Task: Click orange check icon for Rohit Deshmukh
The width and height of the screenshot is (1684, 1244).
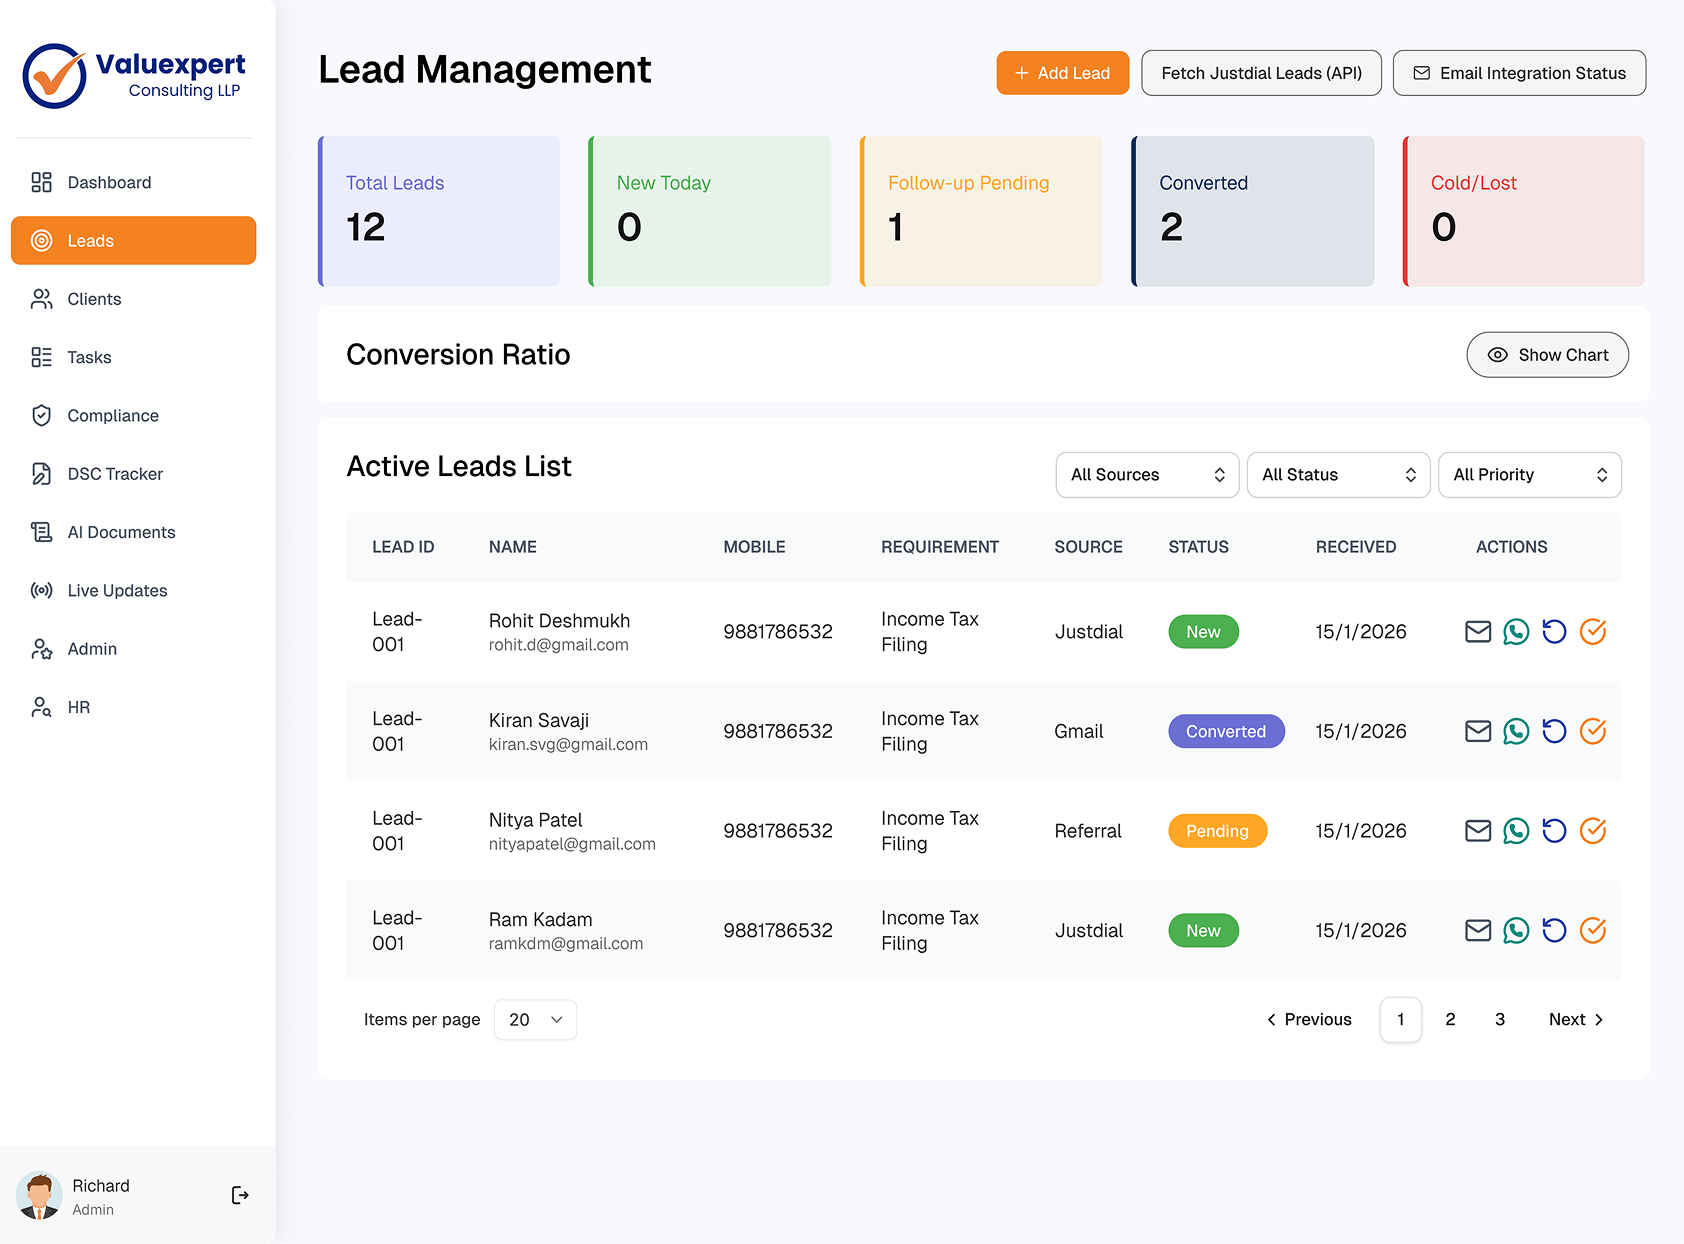Action: [1593, 632]
